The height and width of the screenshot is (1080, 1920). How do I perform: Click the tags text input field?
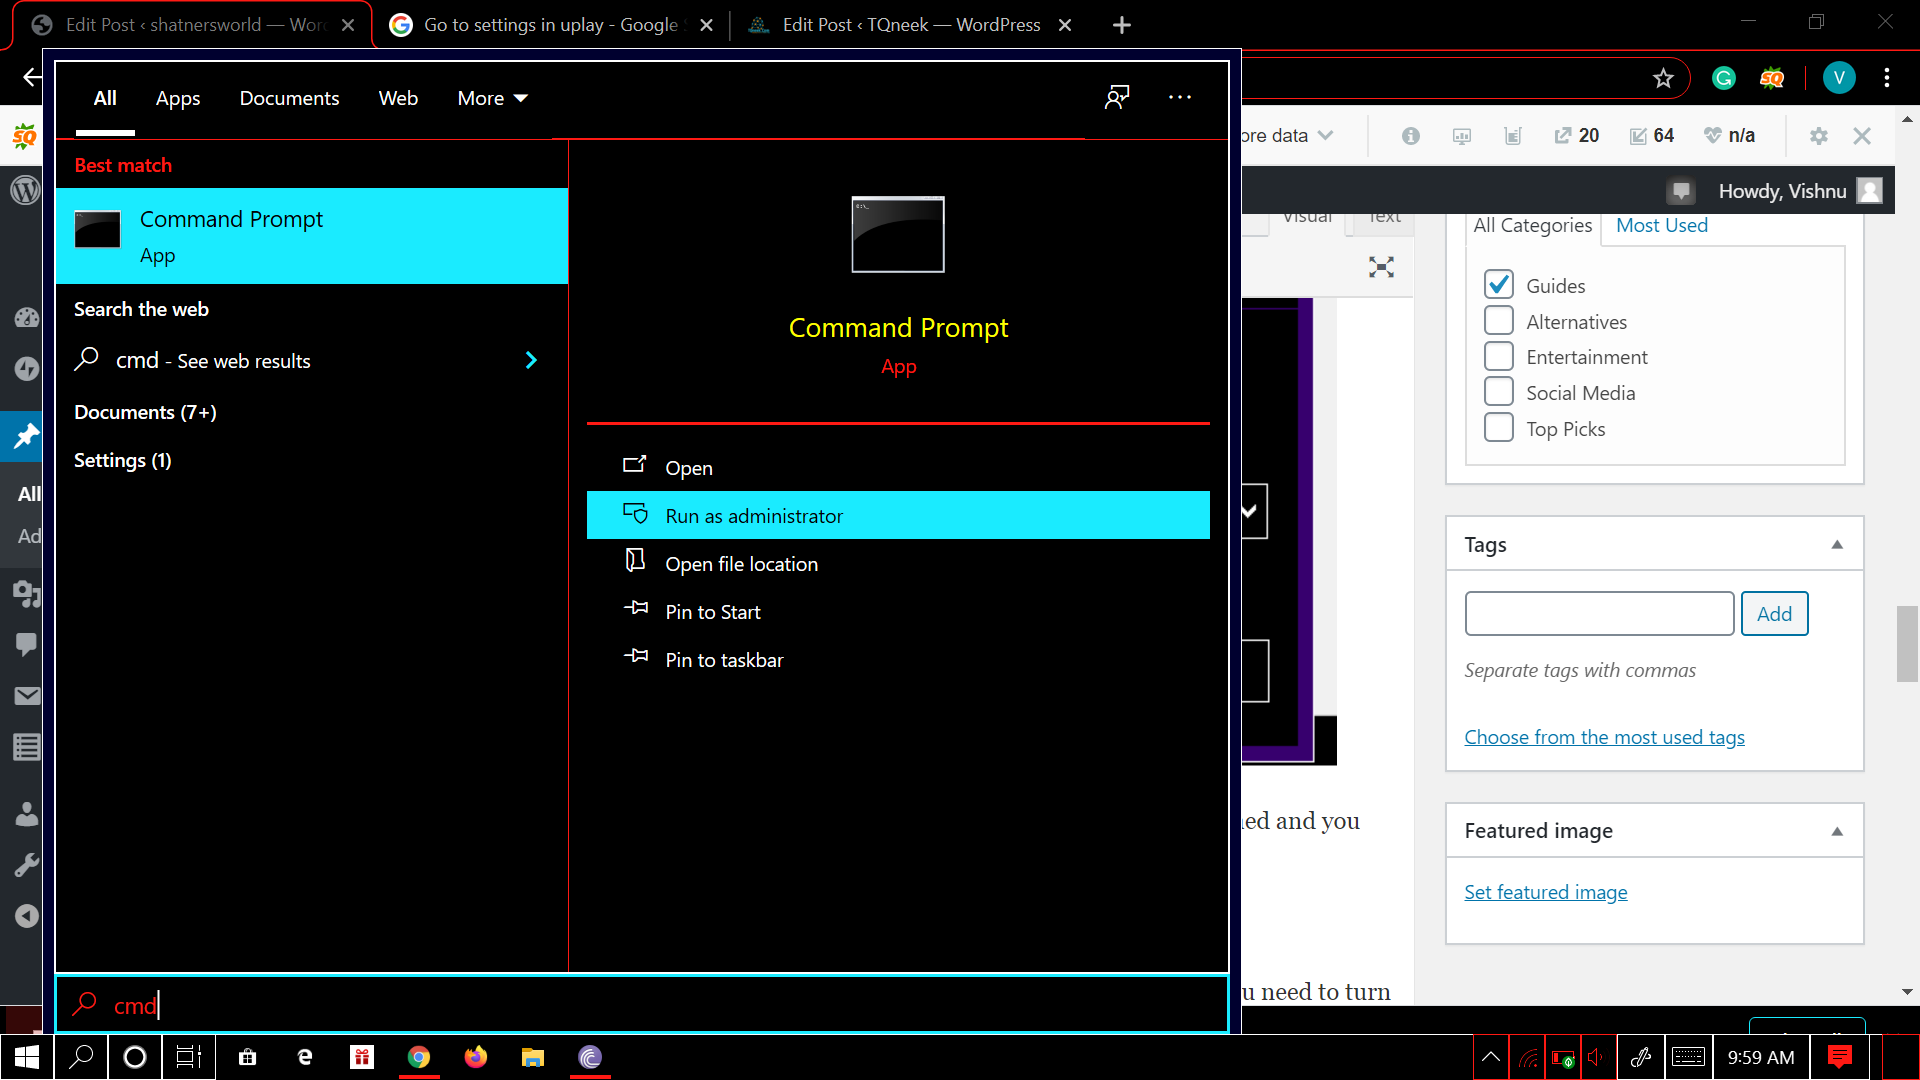[1599, 613]
